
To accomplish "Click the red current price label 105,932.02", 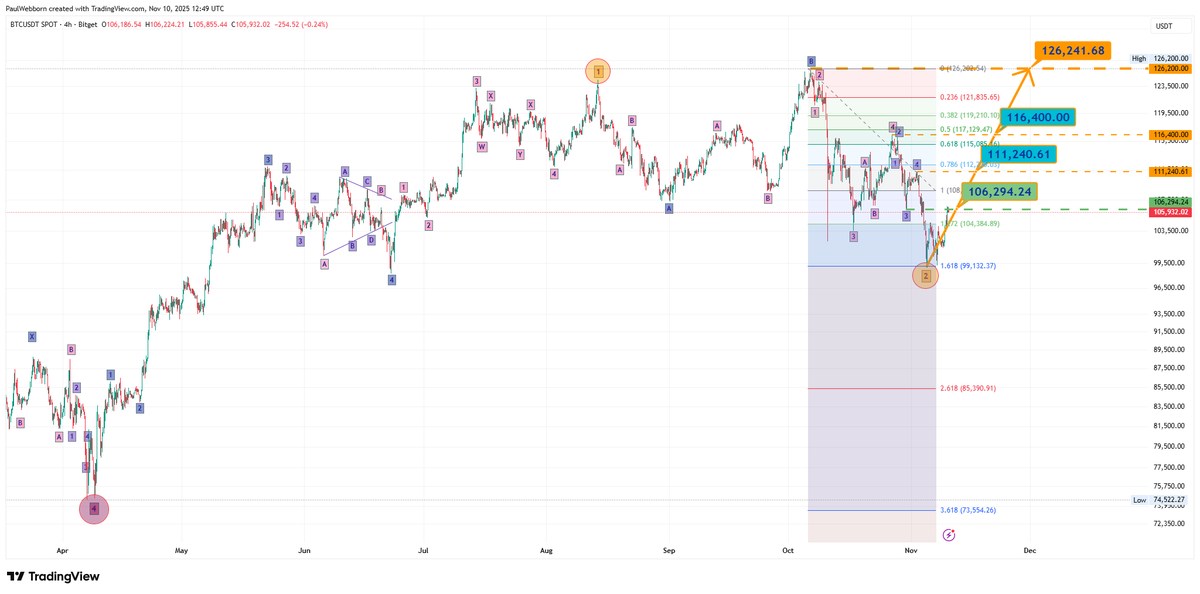I will coord(1170,212).
